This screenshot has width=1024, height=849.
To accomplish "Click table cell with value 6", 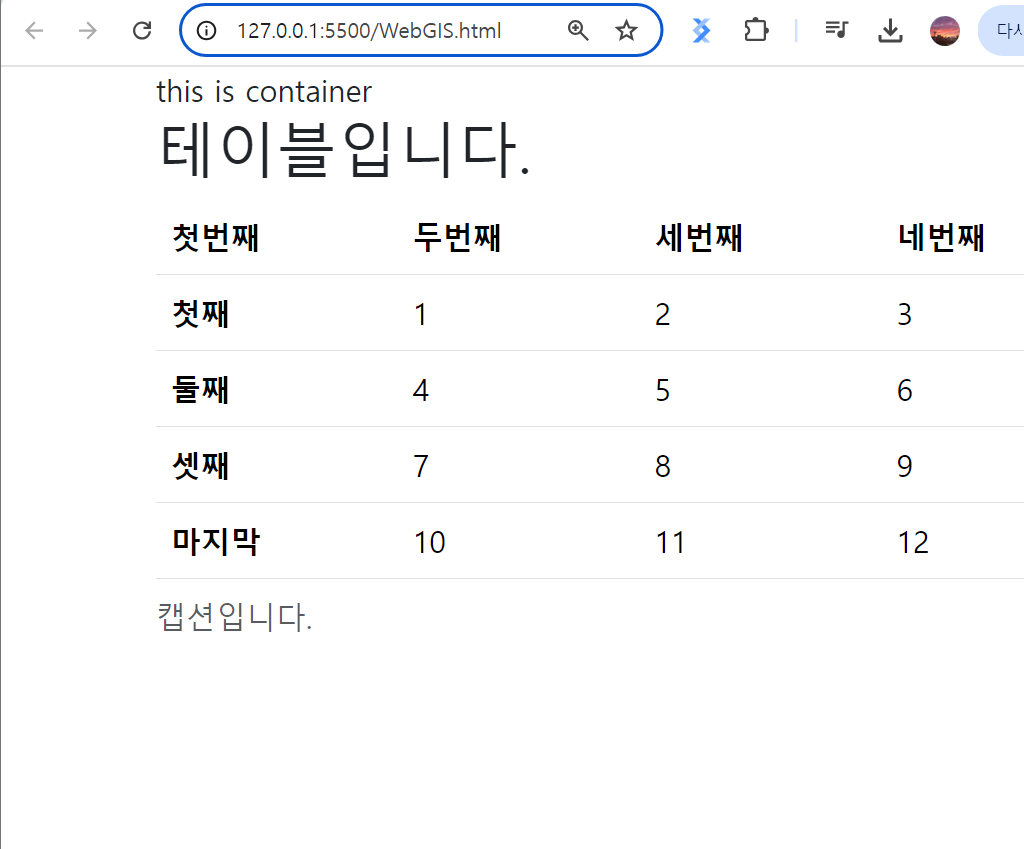I will 904,391.
